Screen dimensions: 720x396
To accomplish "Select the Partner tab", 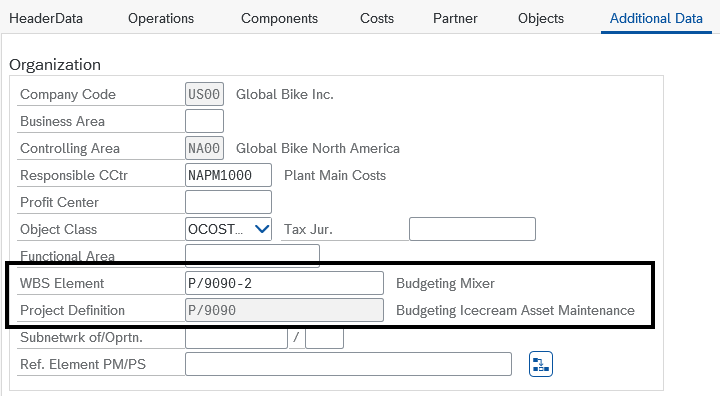I will coord(455,18).
